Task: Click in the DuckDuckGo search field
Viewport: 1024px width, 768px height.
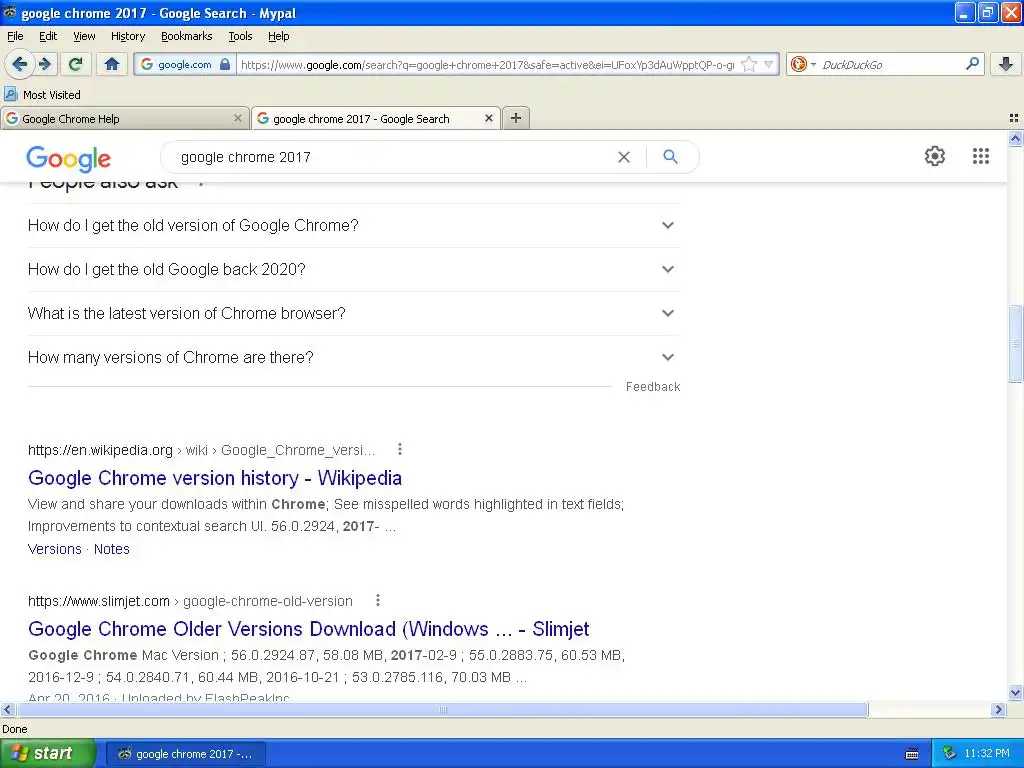Action: tap(889, 64)
